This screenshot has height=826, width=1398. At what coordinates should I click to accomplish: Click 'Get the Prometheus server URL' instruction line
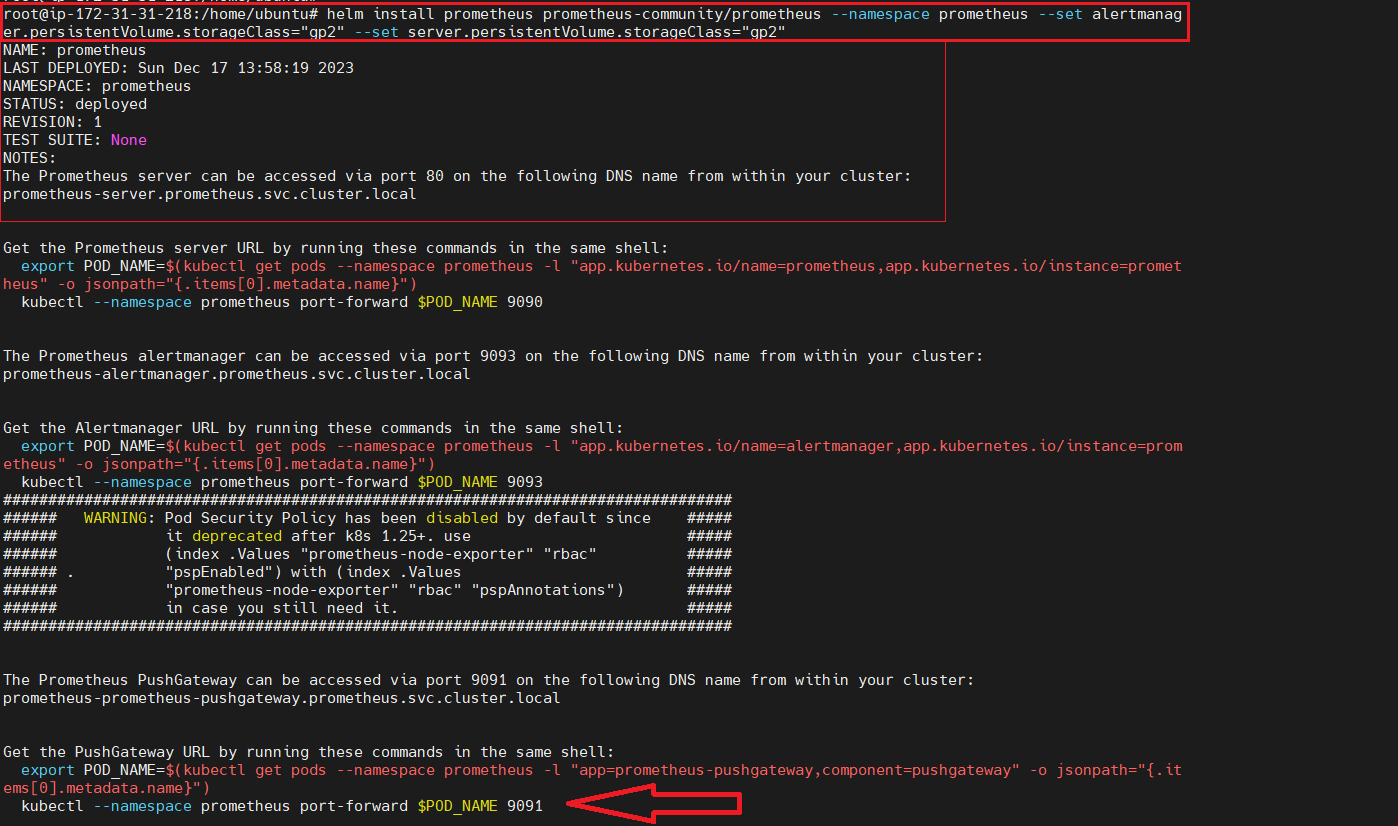[x=336, y=248]
